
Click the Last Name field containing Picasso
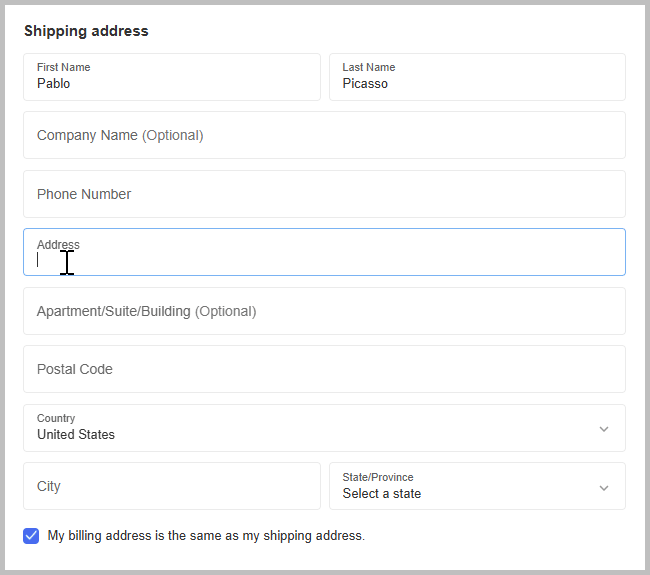tap(477, 77)
